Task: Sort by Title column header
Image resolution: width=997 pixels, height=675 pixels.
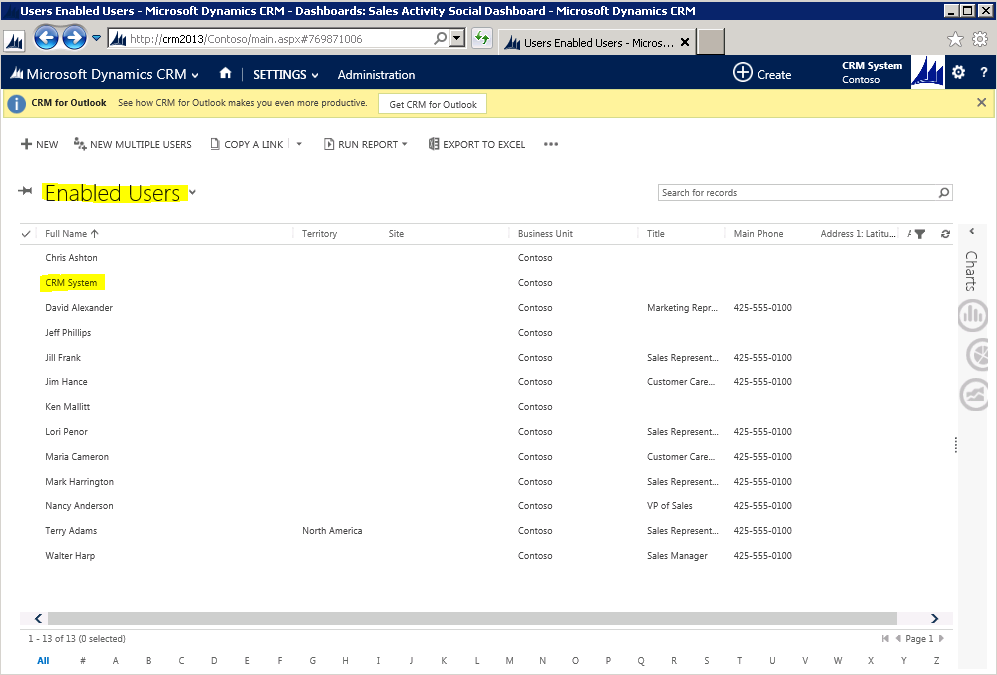Action: point(656,233)
